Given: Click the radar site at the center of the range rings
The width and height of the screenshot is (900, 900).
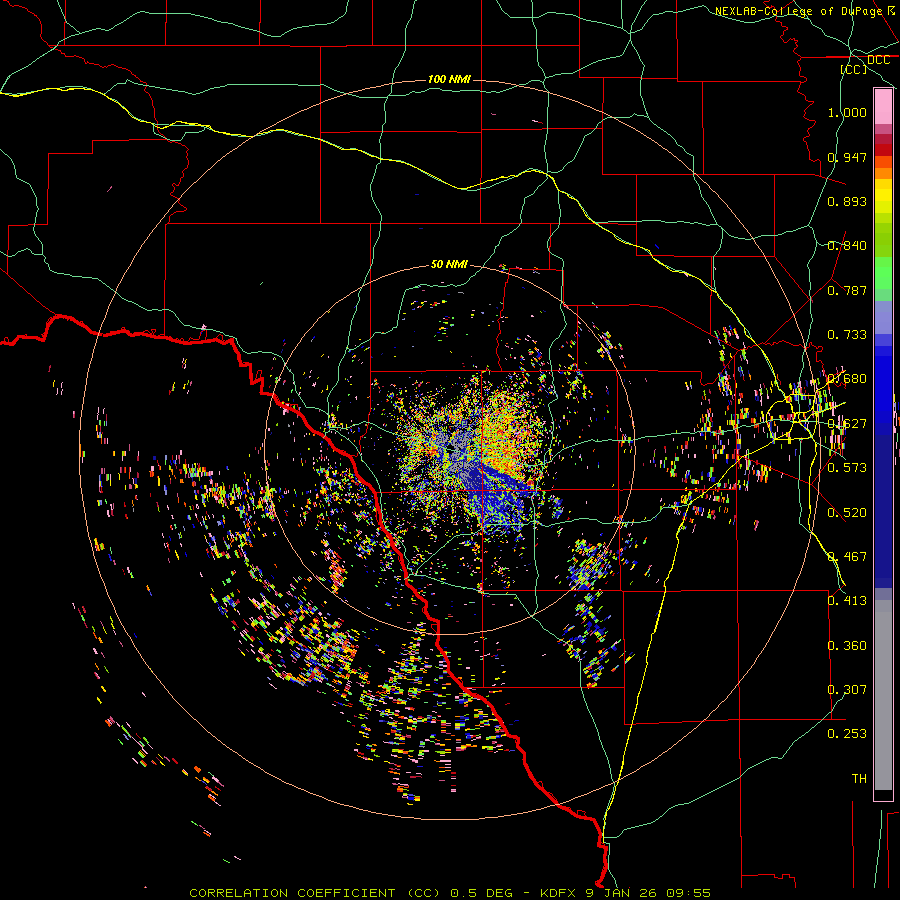Looking at the screenshot, I should (450, 449).
